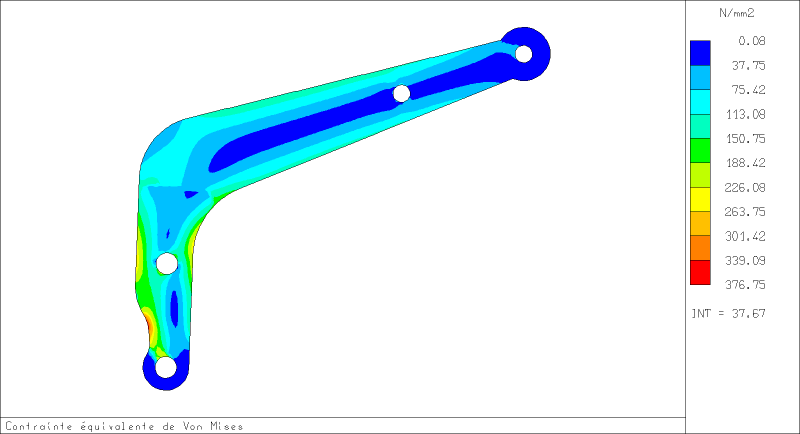The height and width of the screenshot is (434, 800).
Task: Click the minimum value 0.08
Action: tap(752, 41)
